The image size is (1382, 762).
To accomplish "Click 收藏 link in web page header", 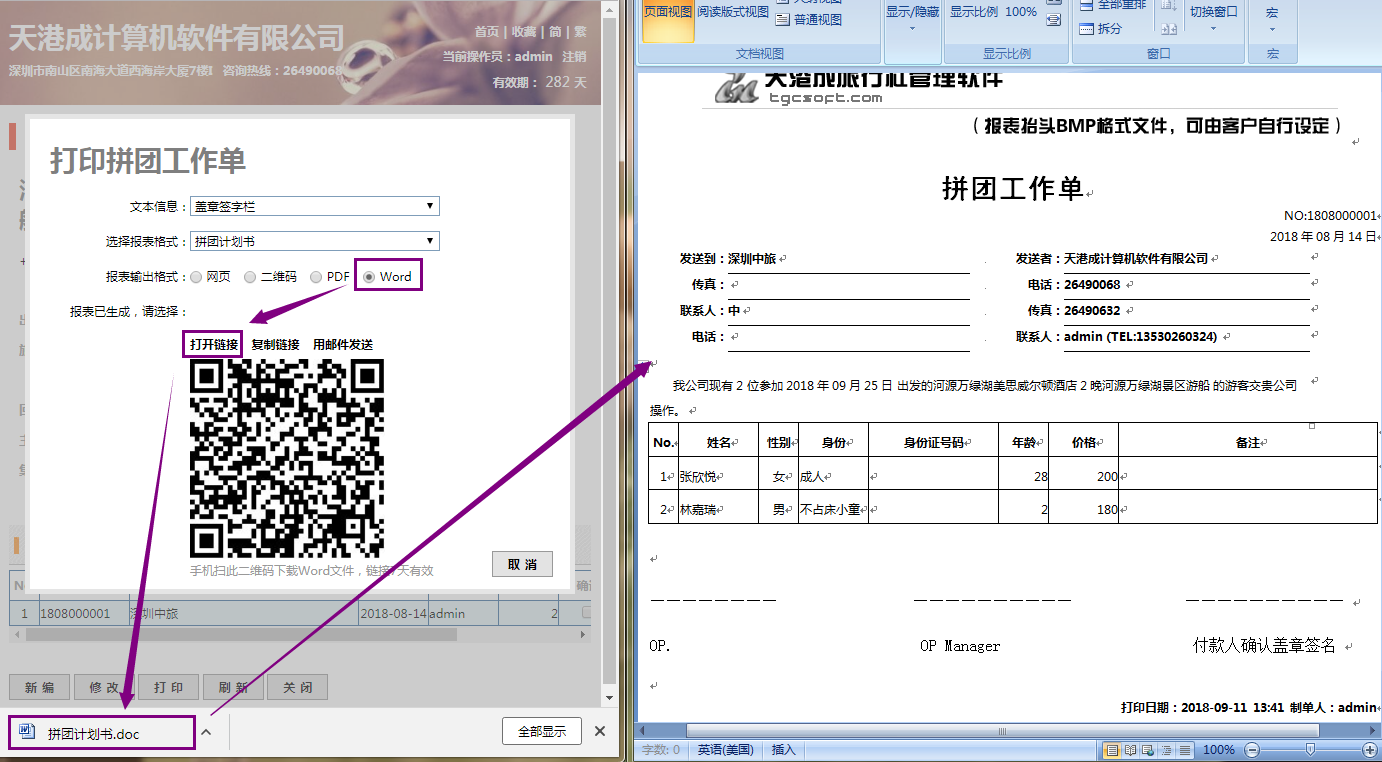I will click(524, 32).
